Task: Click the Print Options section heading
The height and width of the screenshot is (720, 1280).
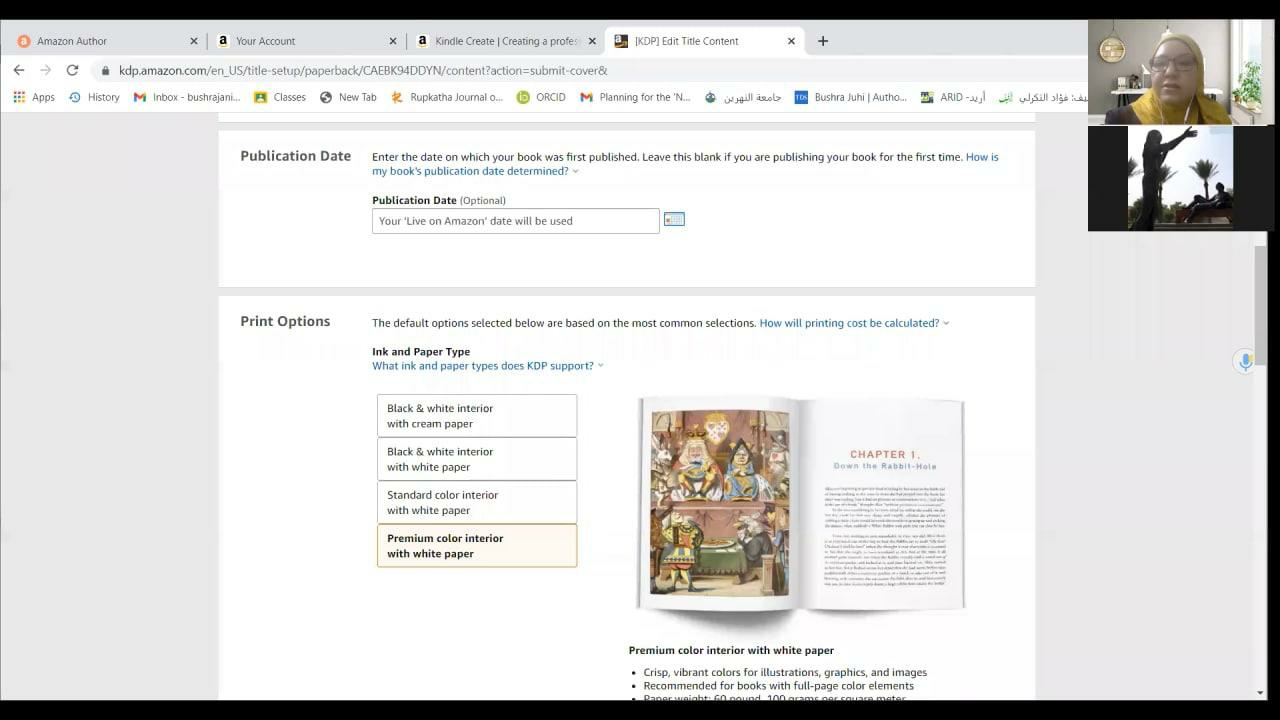Action: pyautogui.click(x=285, y=321)
